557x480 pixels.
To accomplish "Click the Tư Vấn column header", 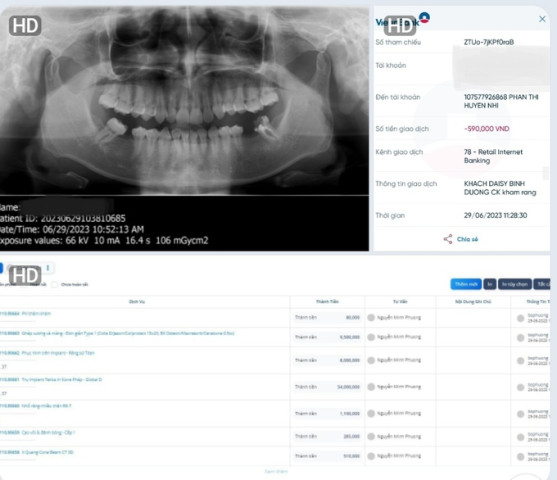I will pyautogui.click(x=400, y=302).
